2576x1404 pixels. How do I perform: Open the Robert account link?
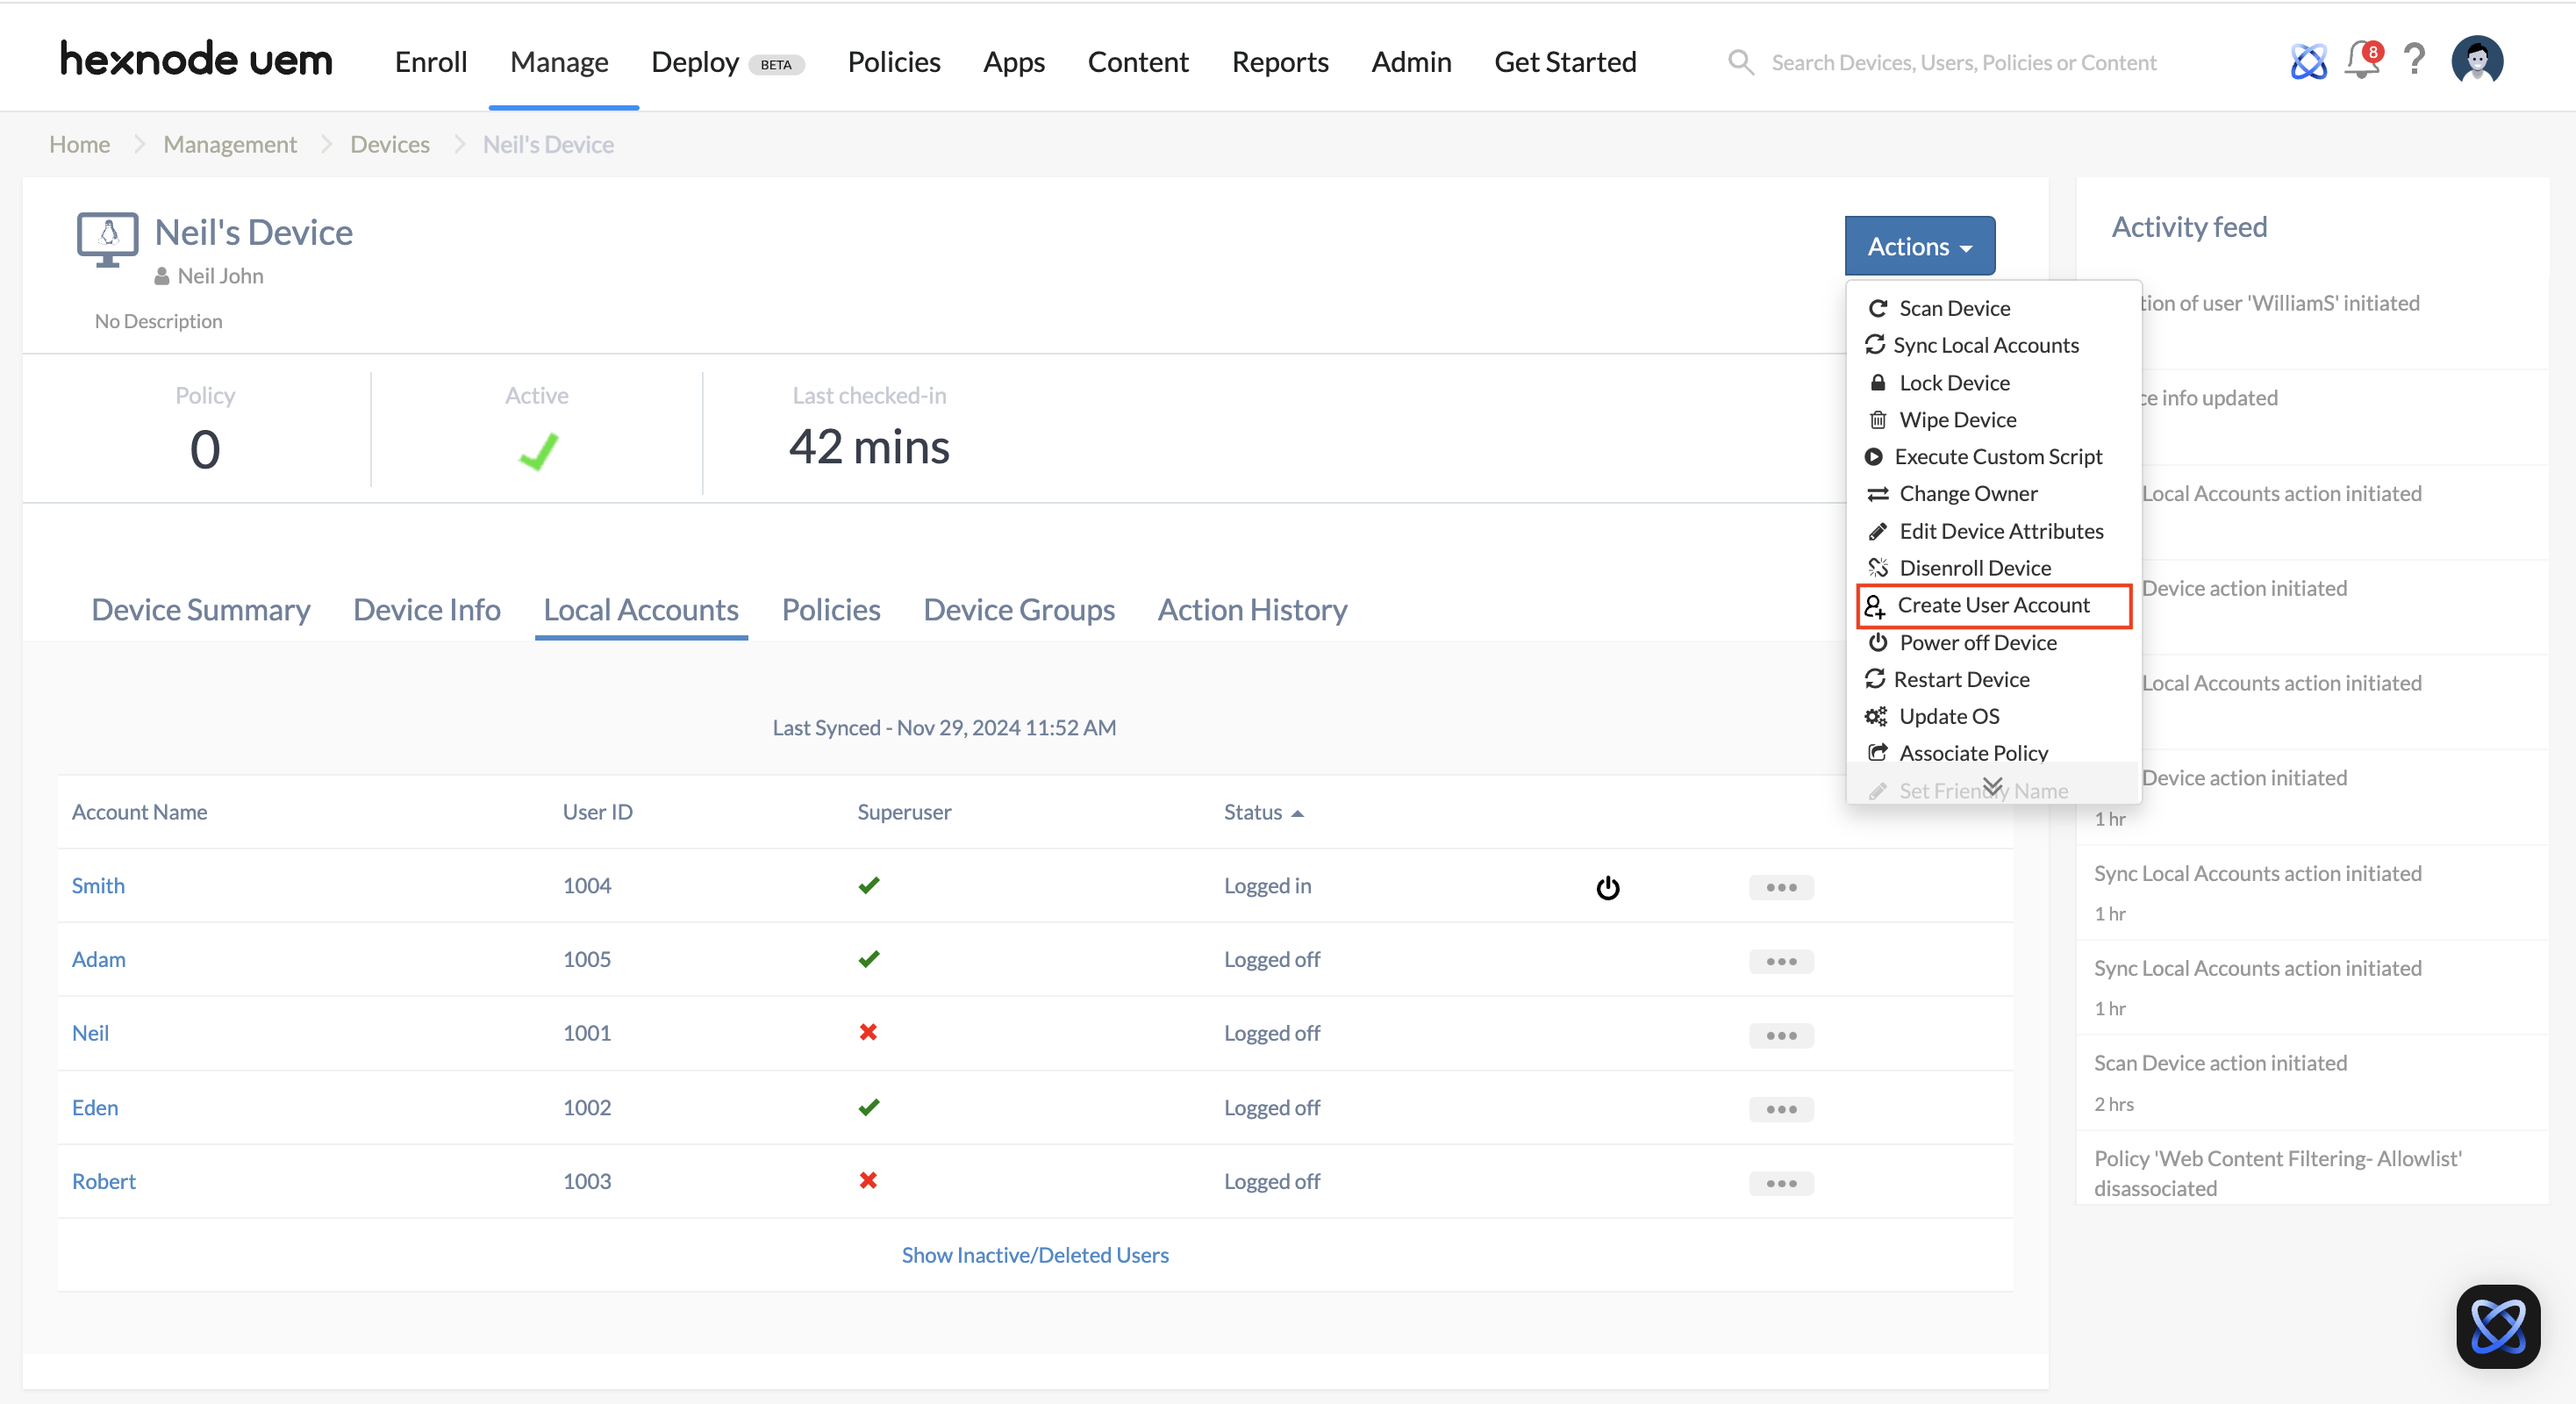(103, 1182)
